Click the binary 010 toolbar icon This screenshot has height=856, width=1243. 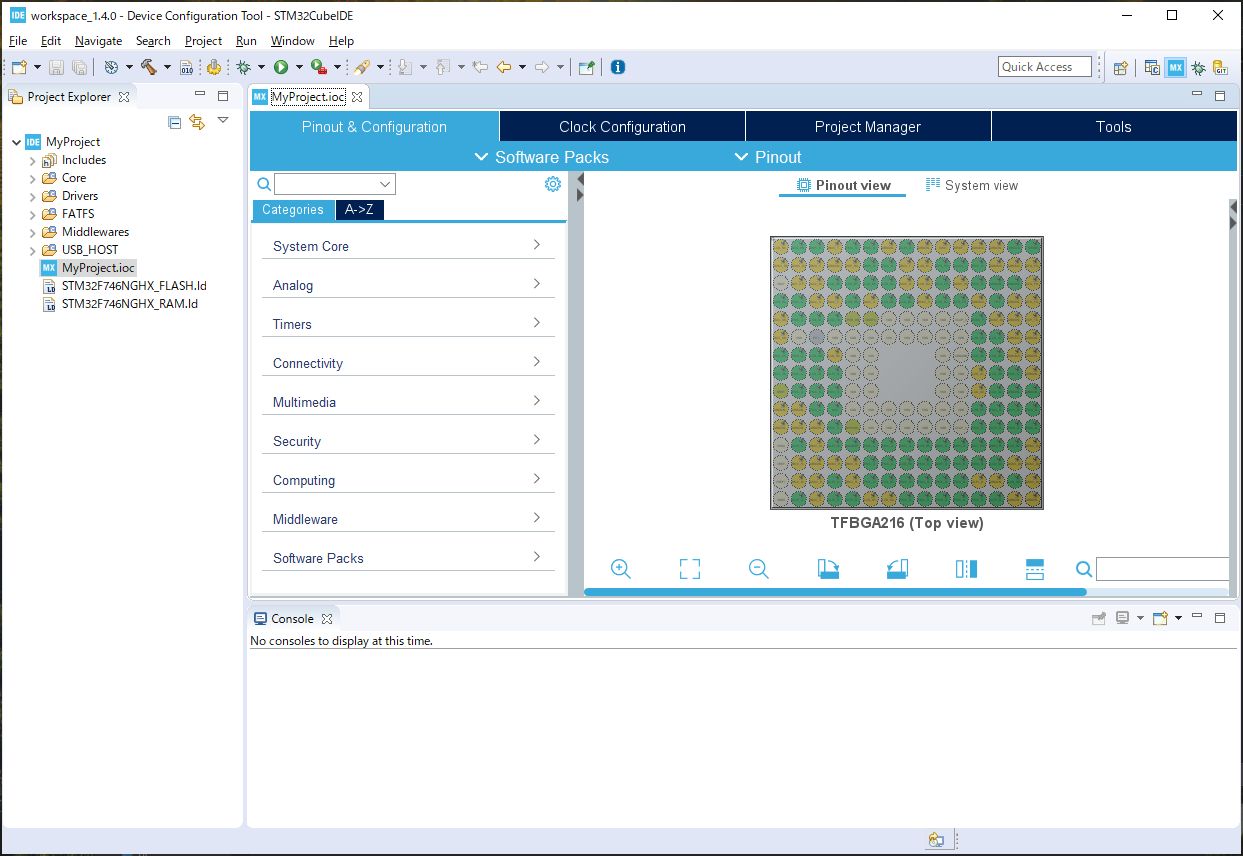(x=186, y=67)
